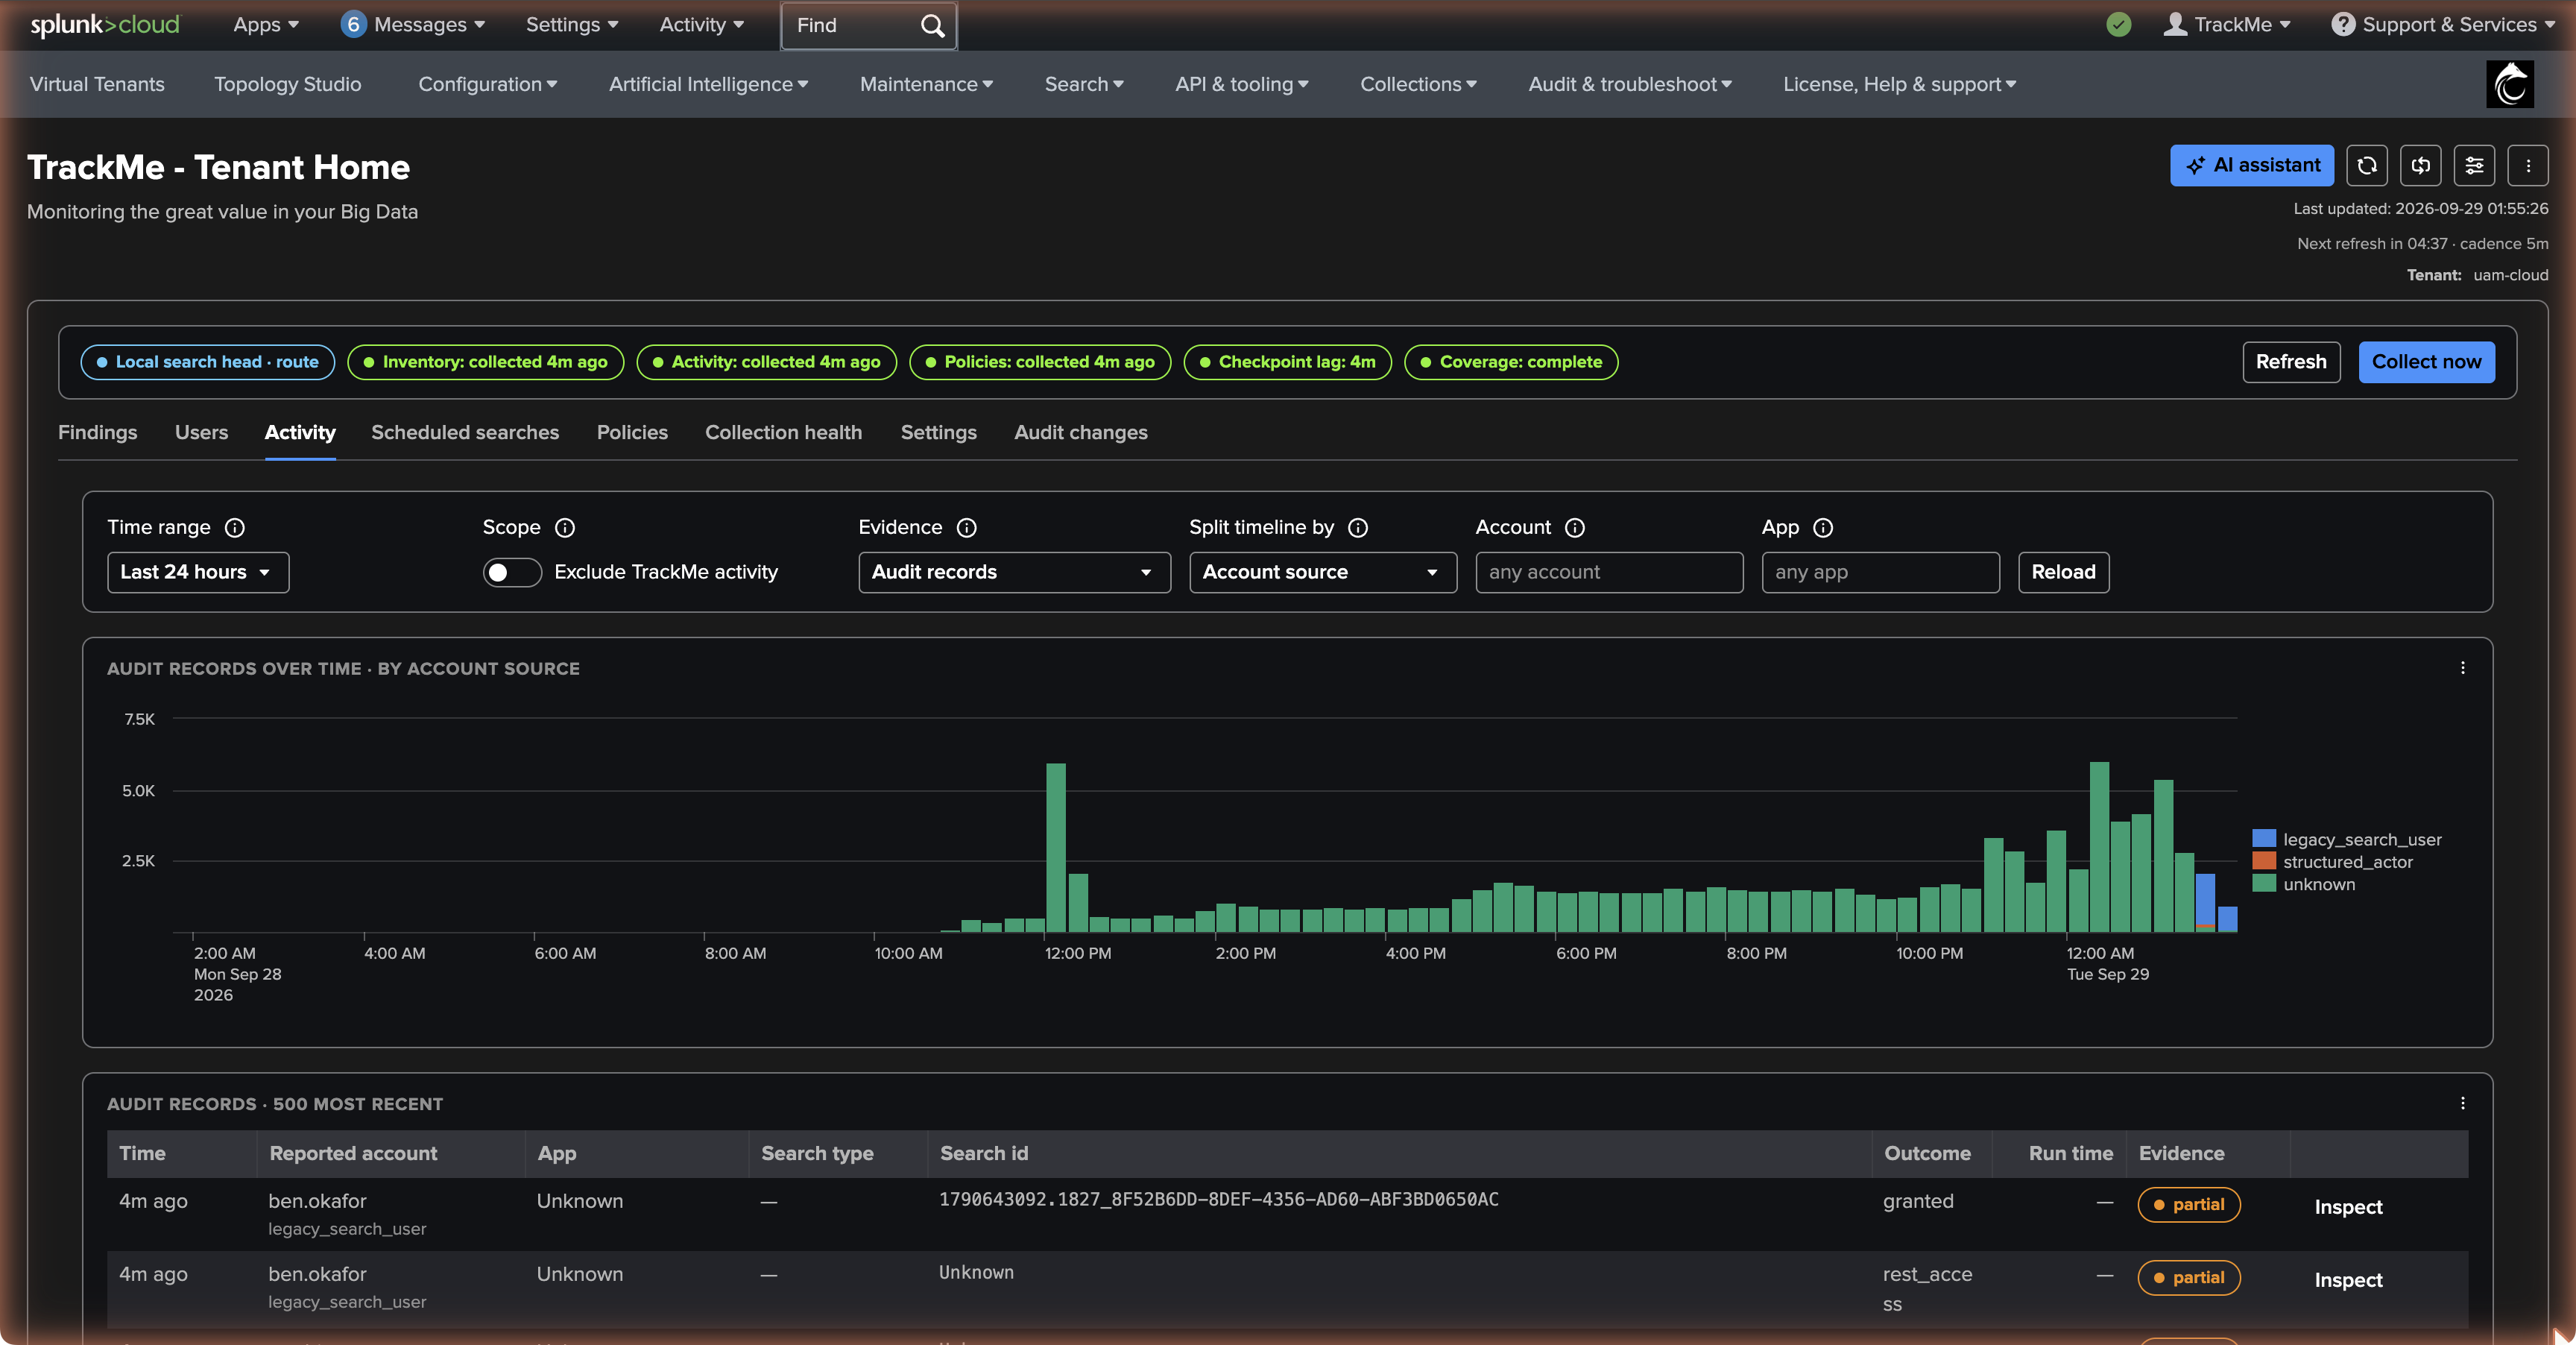The height and width of the screenshot is (1345, 2576).
Task: Open Topology Studio nav item
Action: coord(287,85)
